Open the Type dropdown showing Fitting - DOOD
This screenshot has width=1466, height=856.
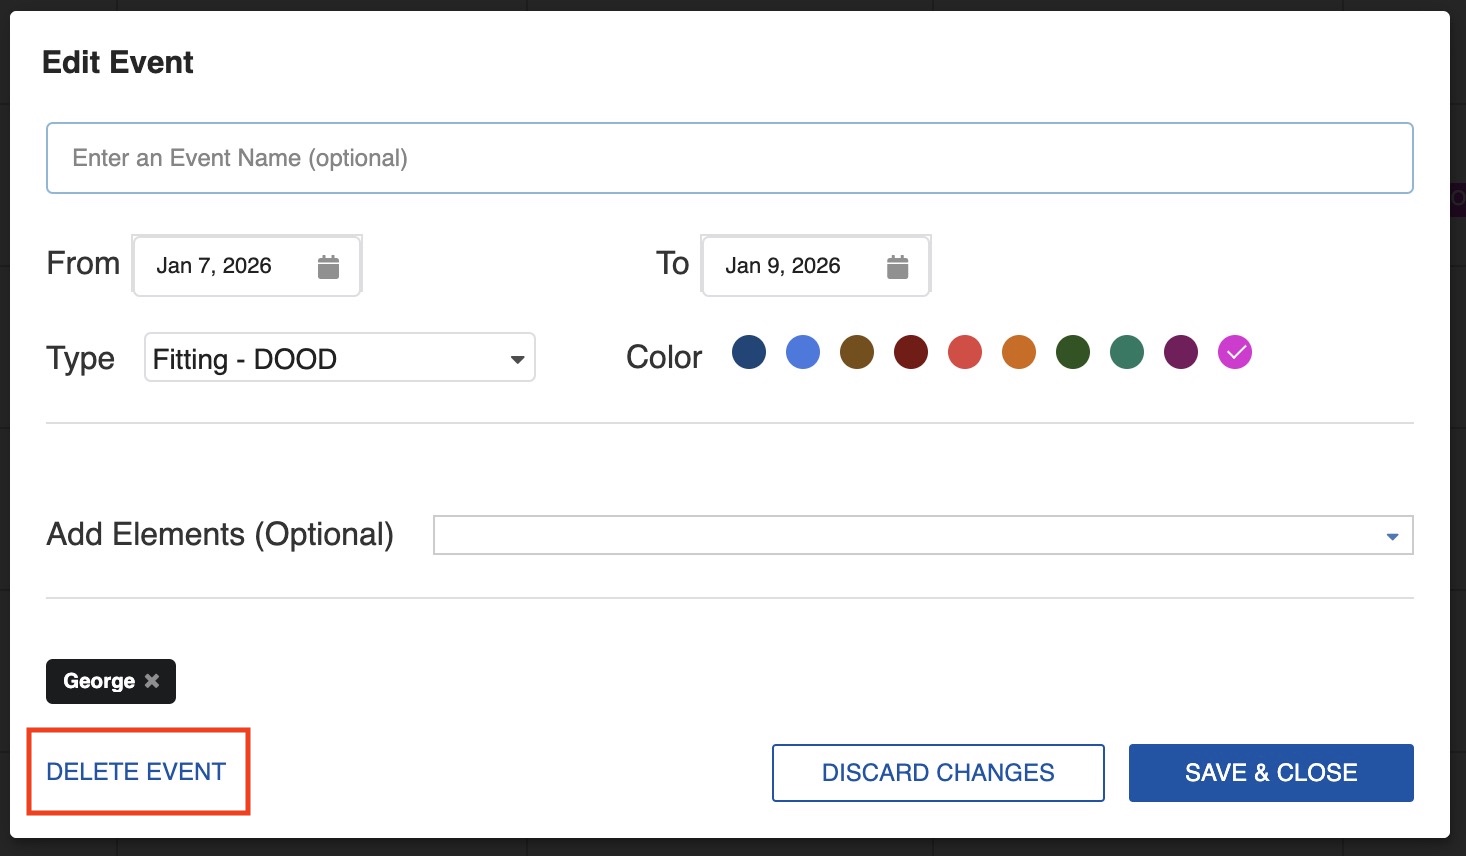click(x=339, y=358)
